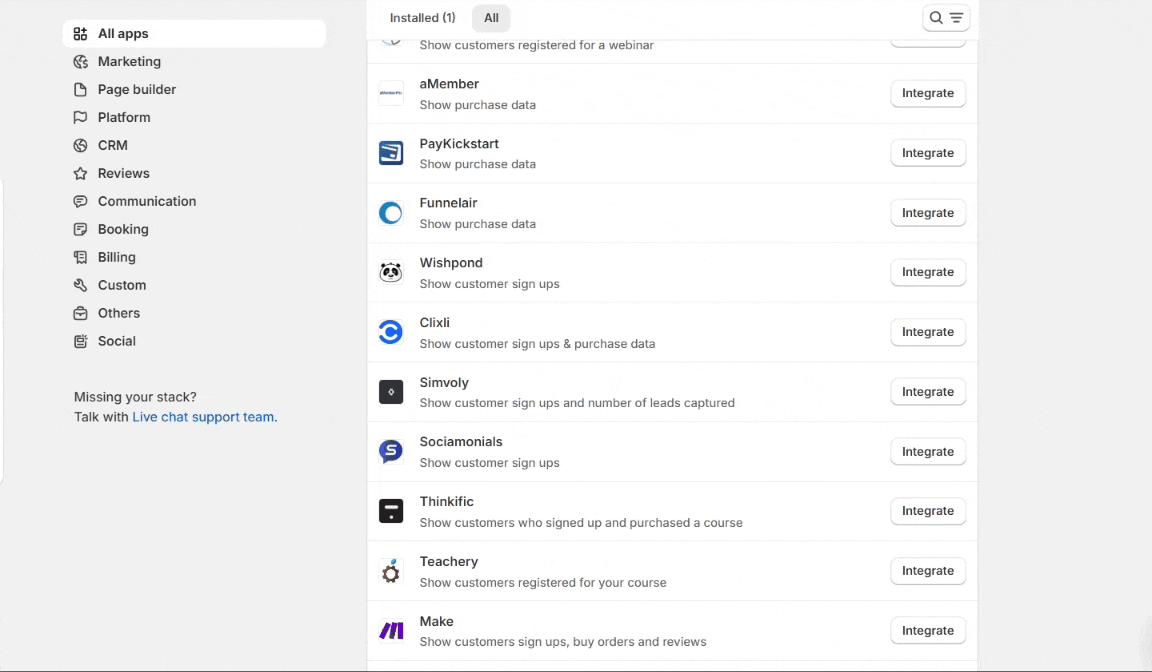Click the Simvoly app name
The height and width of the screenshot is (672, 1152).
tap(444, 383)
